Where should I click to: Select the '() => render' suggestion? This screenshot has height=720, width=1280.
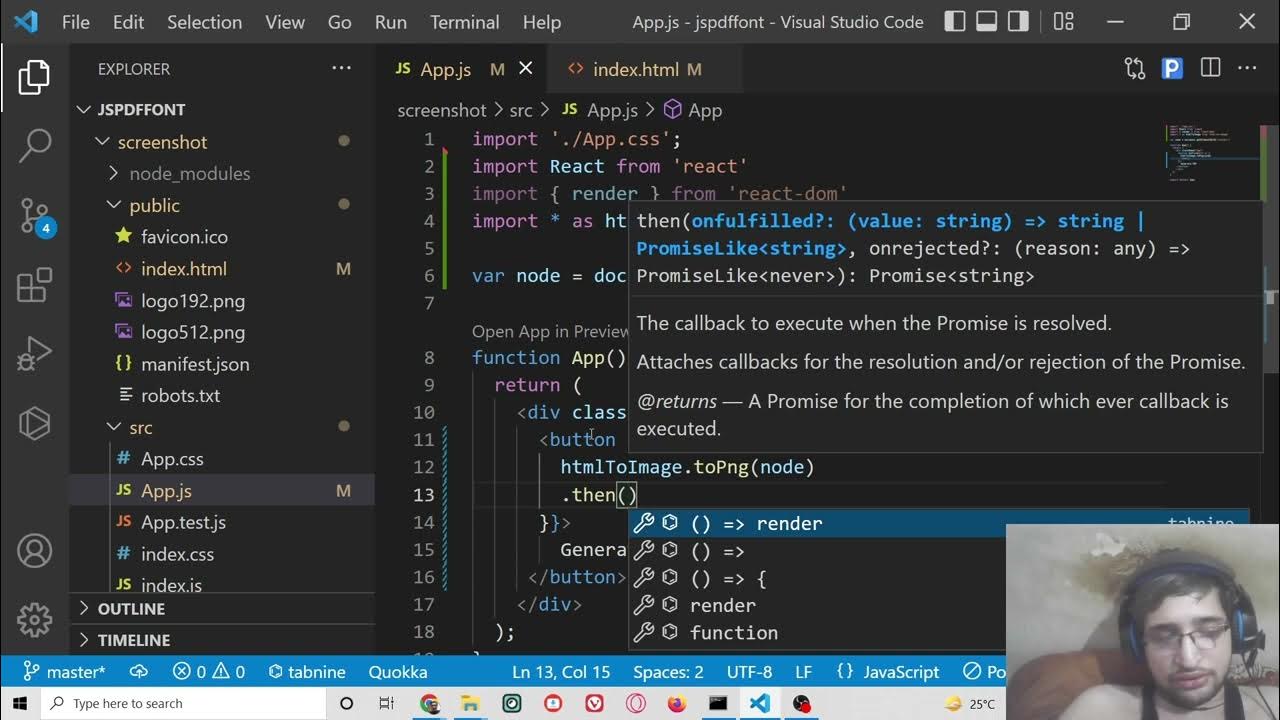(756, 523)
